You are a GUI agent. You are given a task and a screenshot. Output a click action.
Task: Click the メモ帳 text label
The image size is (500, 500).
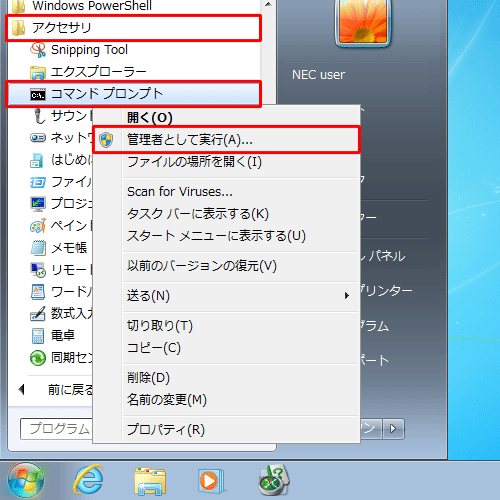click(69, 248)
